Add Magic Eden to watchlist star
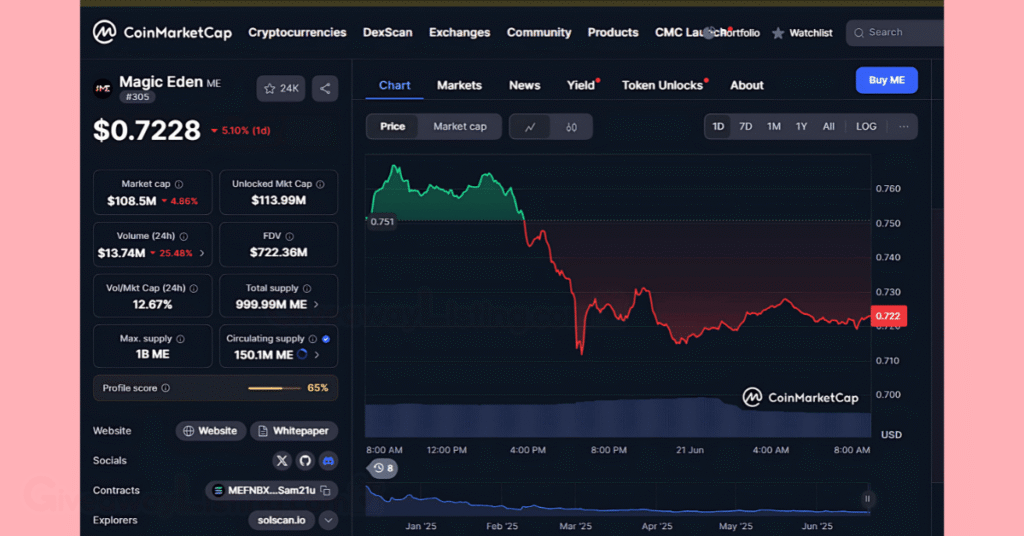This screenshot has height=536, width=1024. tap(270, 88)
